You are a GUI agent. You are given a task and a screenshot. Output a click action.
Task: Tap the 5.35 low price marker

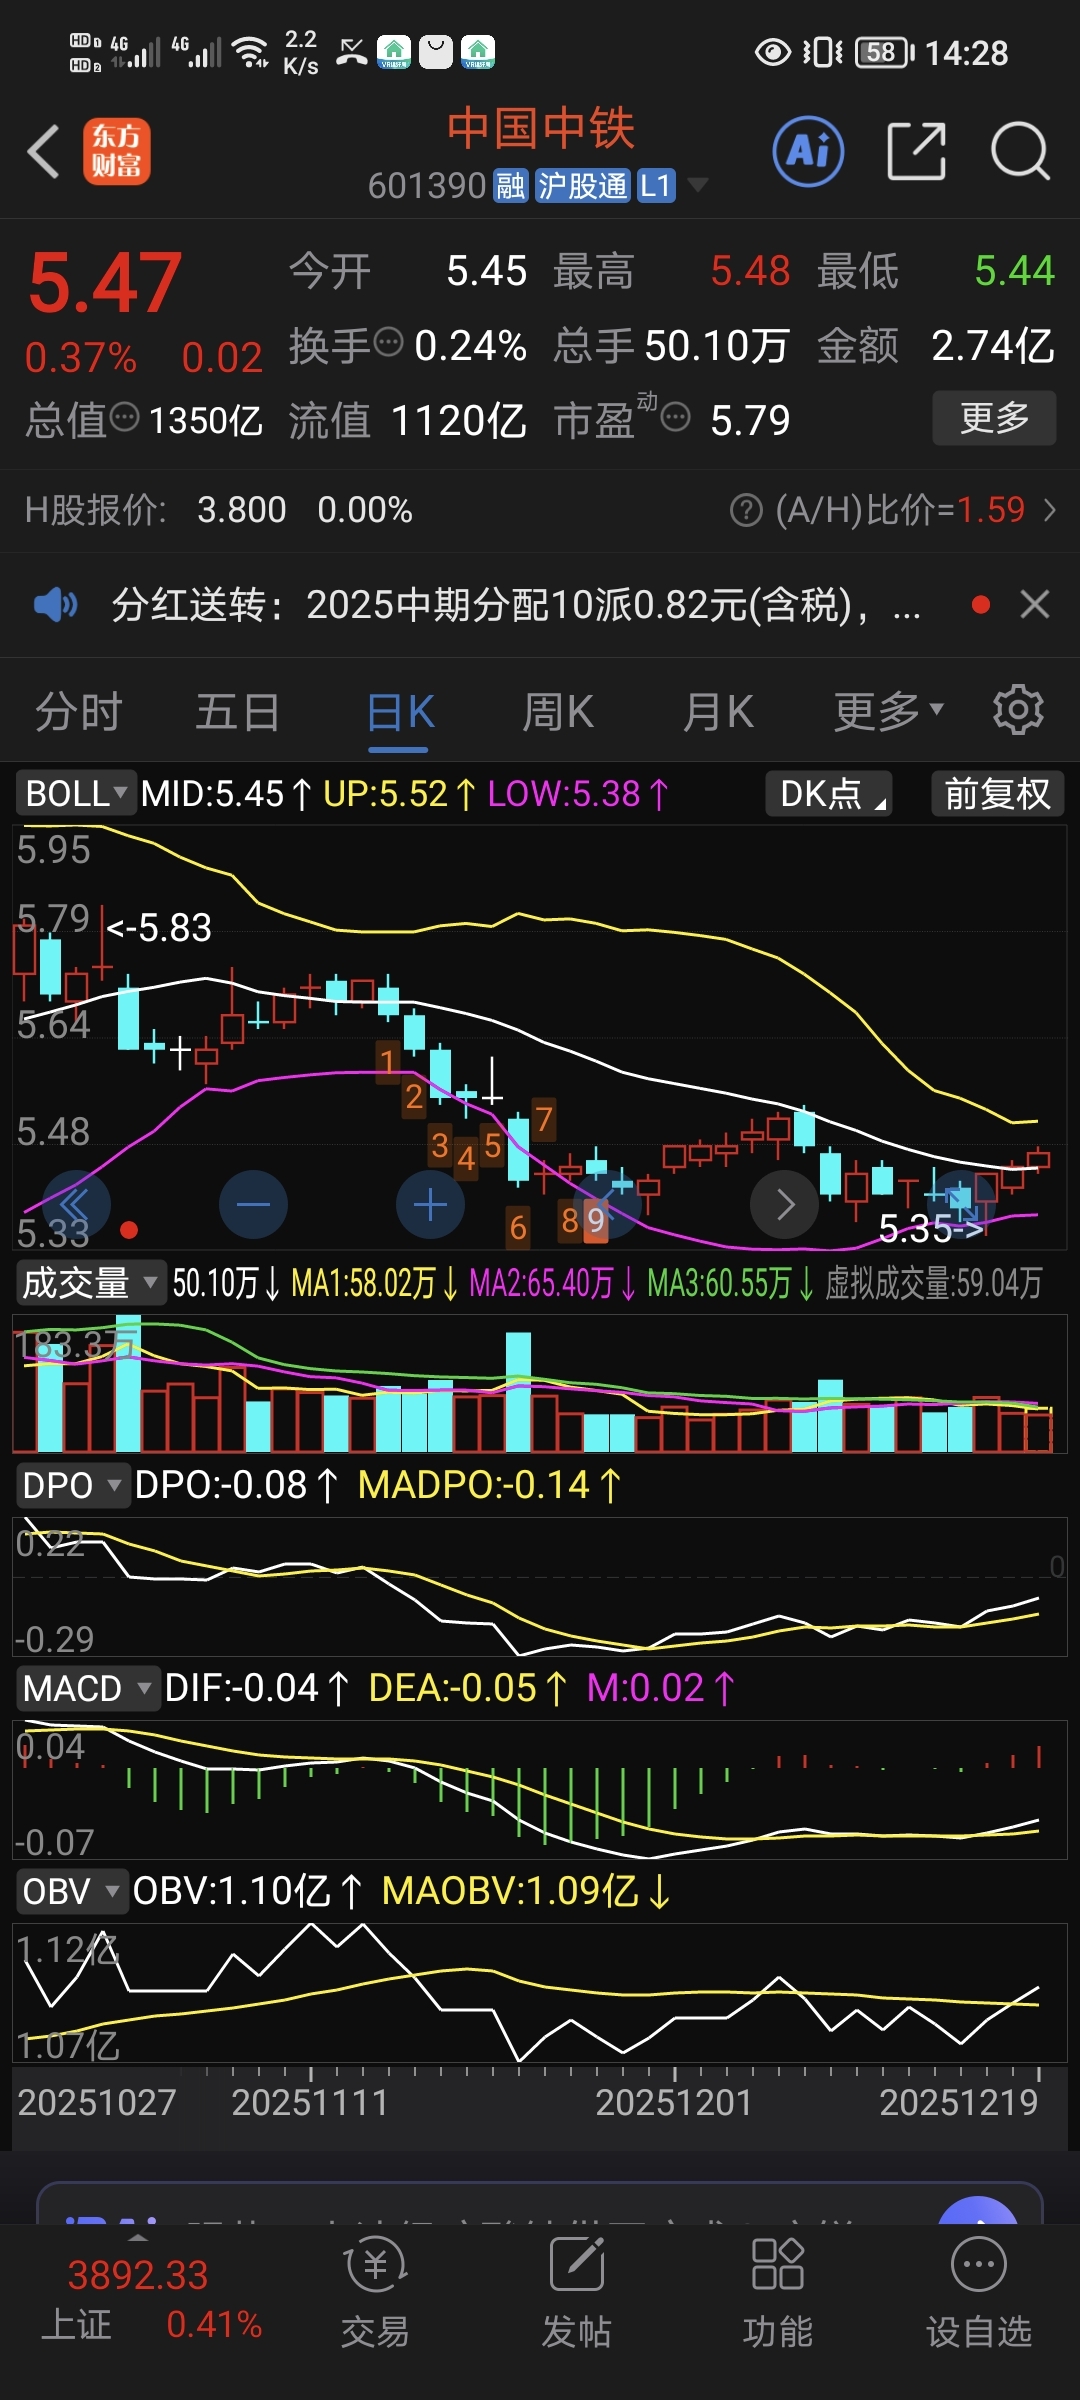tap(932, 1228)
